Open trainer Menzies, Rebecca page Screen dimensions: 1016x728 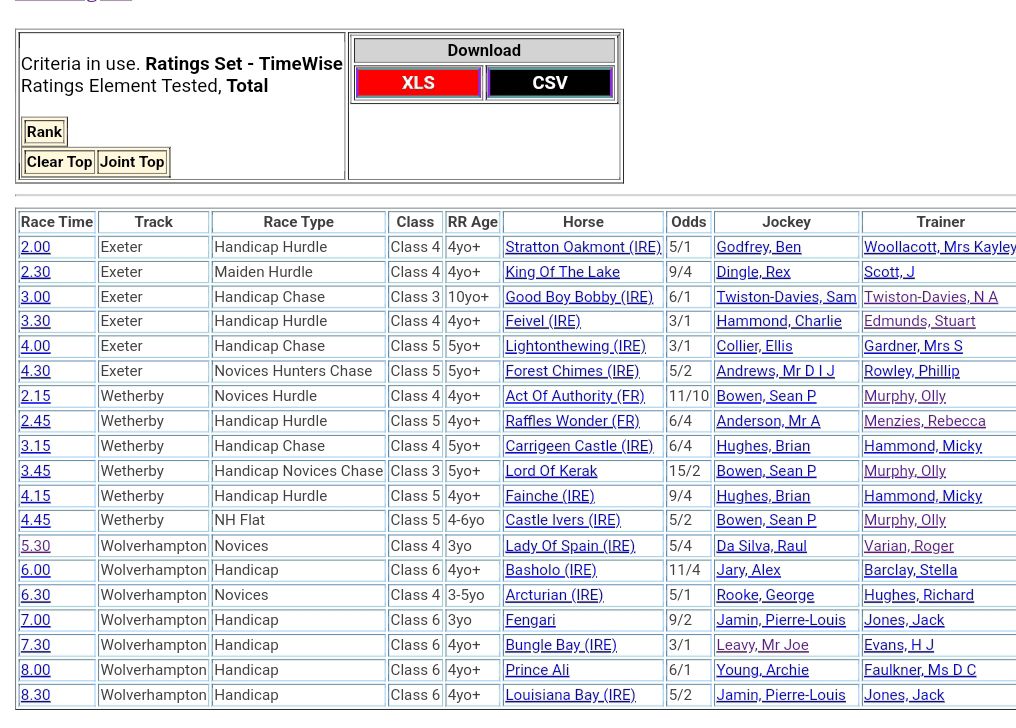coord(924,421)
